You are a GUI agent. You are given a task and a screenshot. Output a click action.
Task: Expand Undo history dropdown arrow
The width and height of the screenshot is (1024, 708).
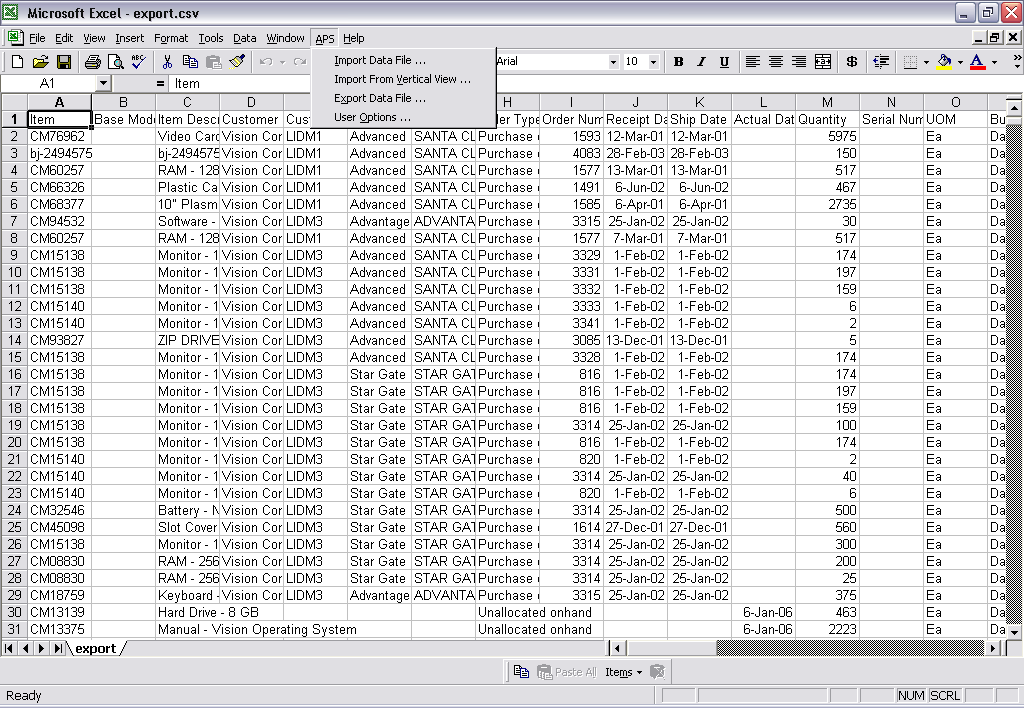(282, 62)
